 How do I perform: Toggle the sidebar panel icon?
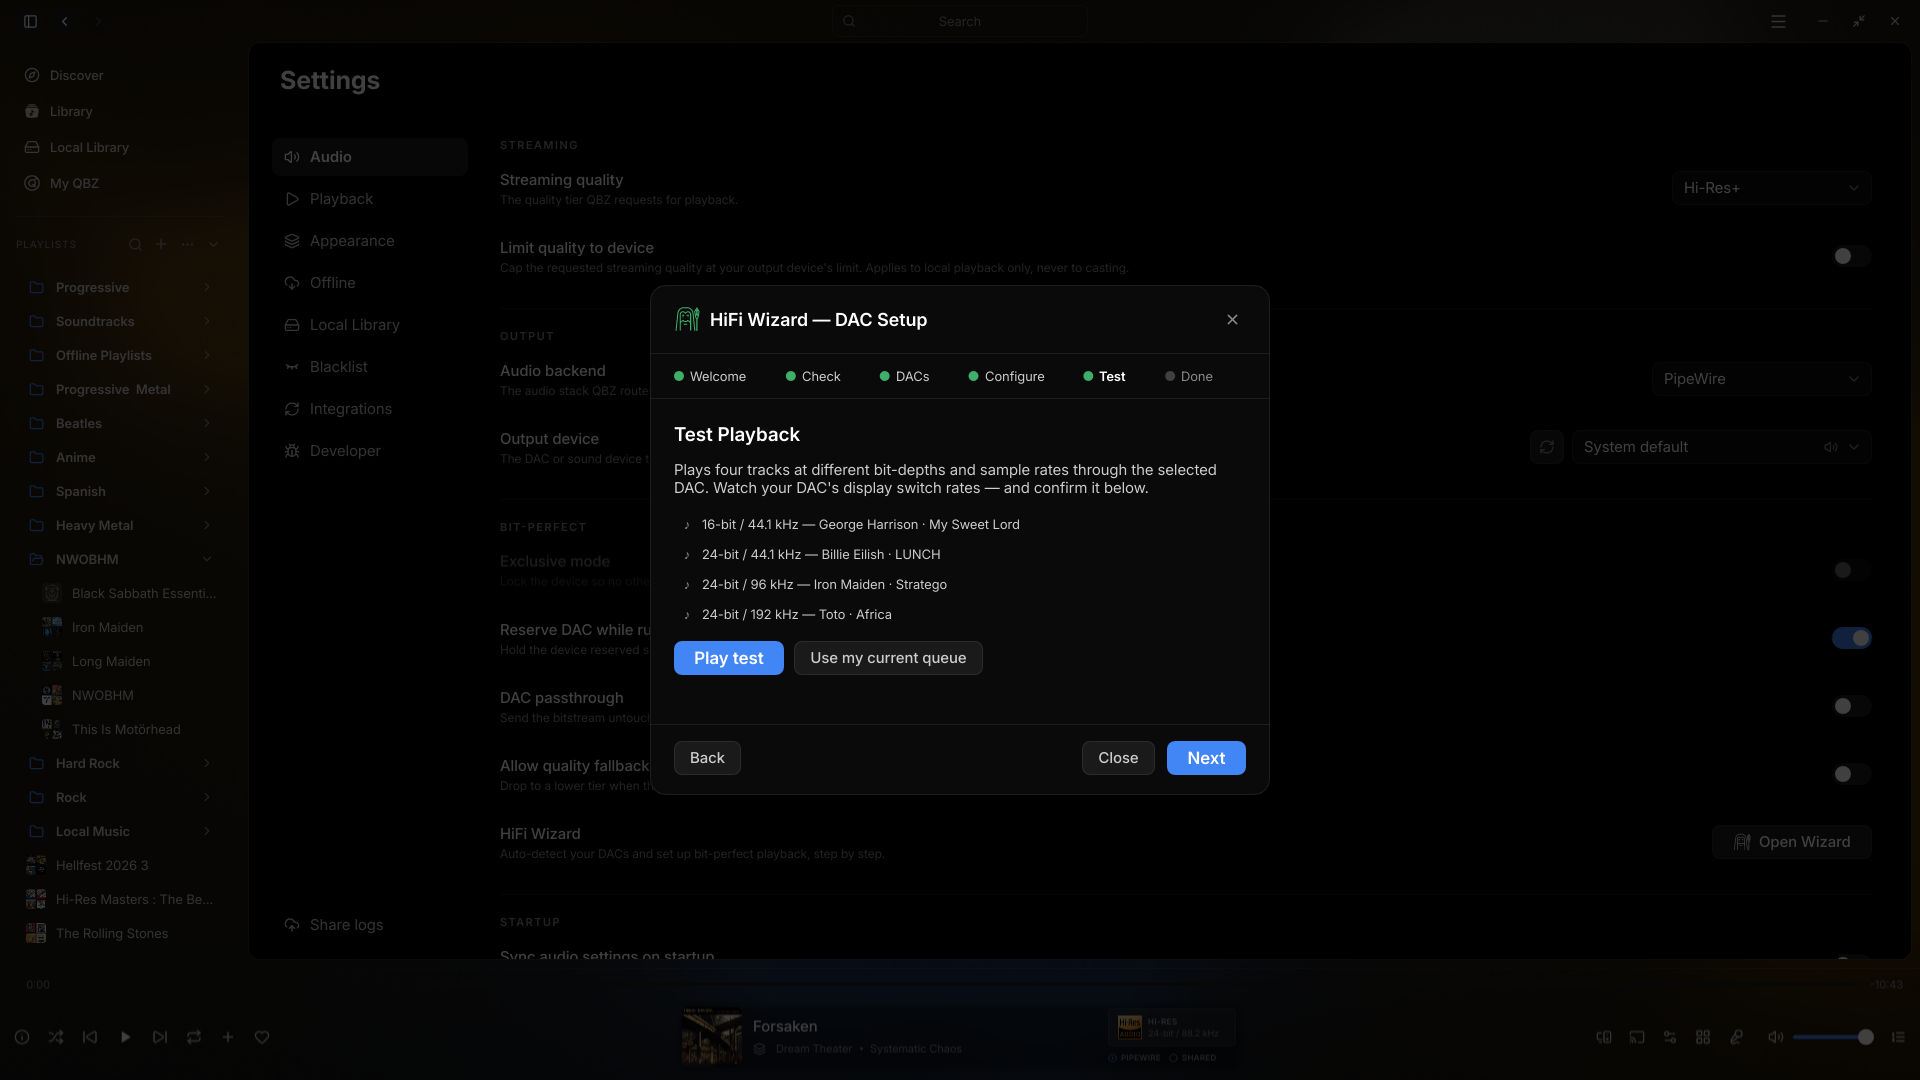click(x=31, y=21)
